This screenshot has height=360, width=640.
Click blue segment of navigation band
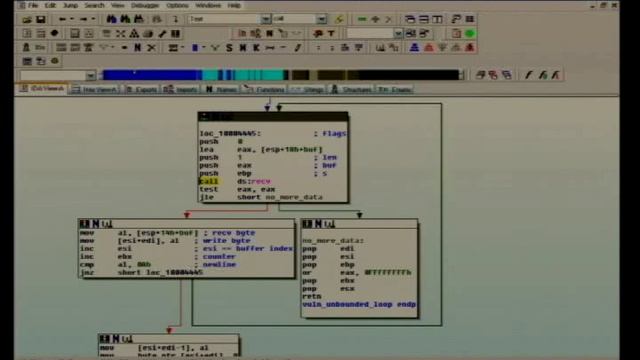pos(151,75)
